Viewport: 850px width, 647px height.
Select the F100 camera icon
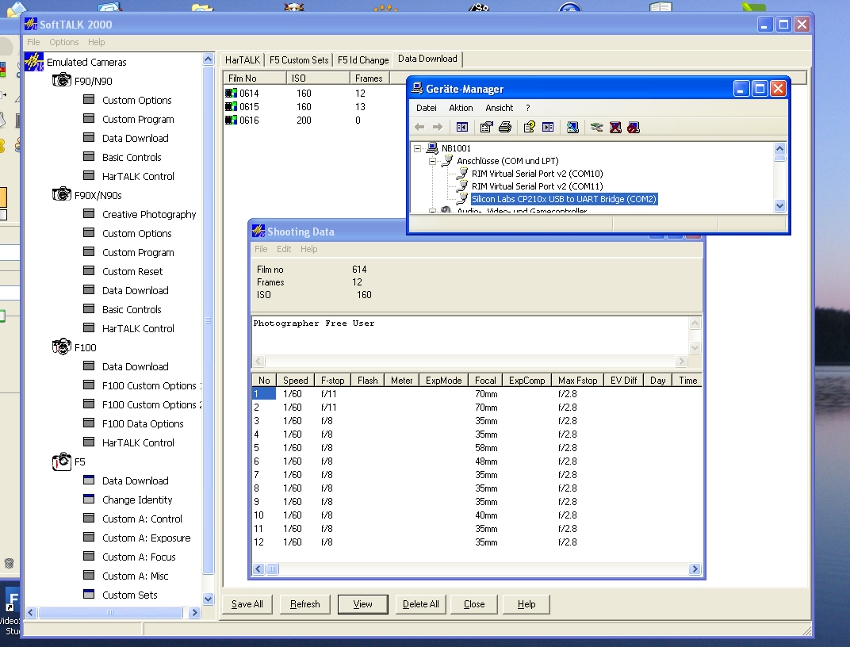[61, 346]
